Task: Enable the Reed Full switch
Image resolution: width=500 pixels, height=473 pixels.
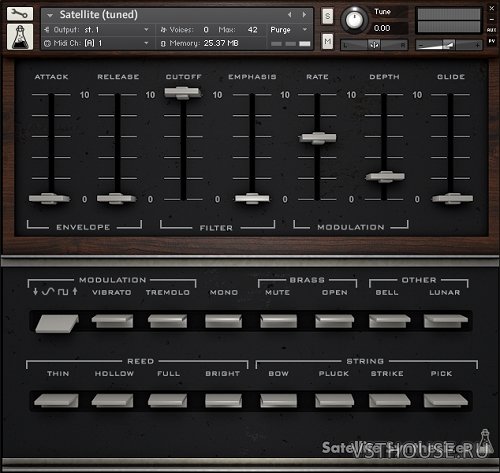Action: 167,401
